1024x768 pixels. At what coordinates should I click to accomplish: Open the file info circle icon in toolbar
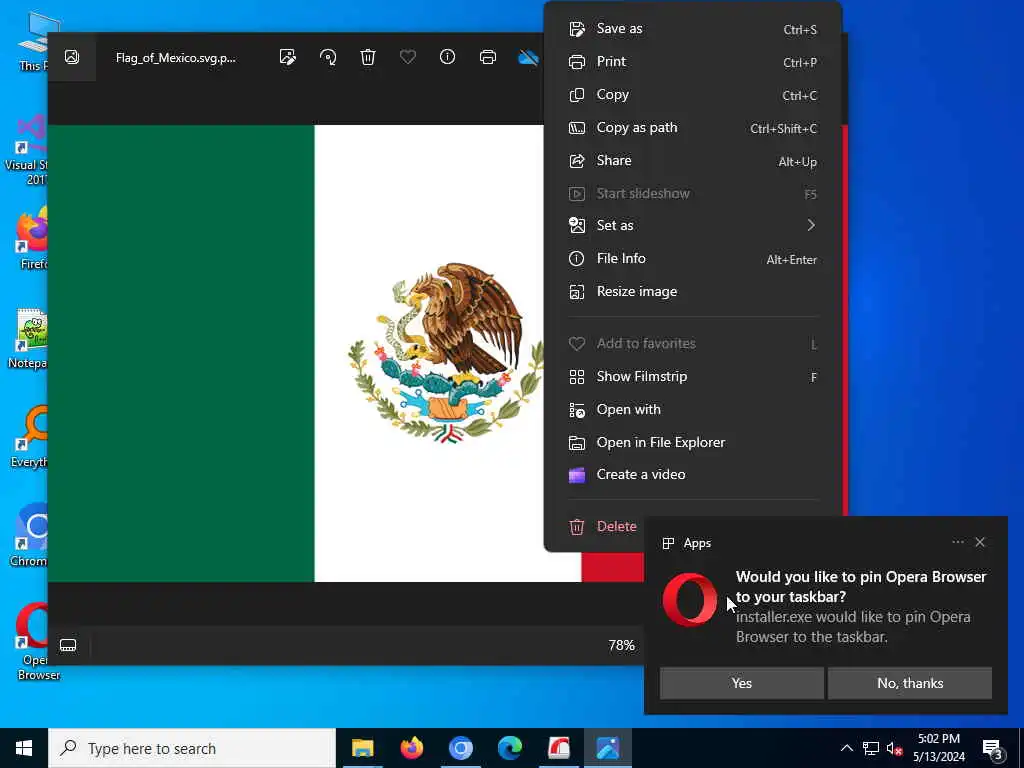447,57
